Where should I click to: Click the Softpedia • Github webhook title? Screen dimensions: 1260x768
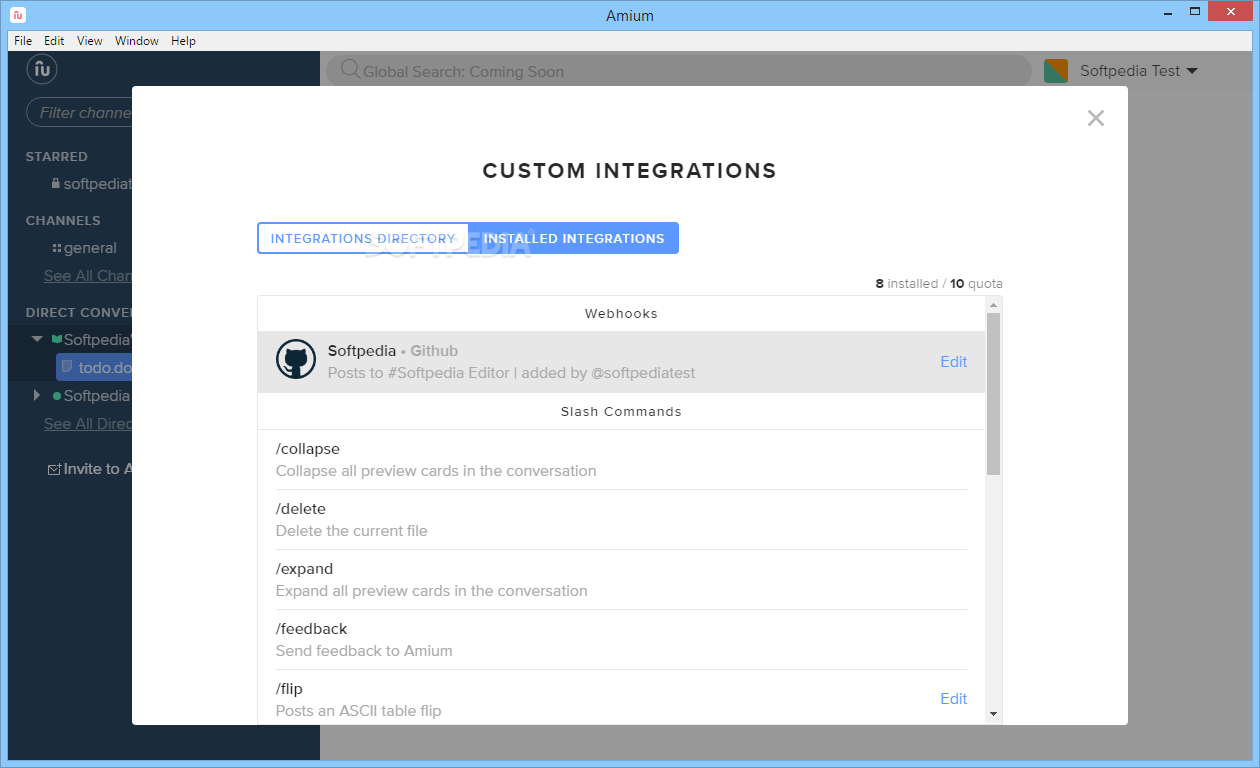click(393, 351)
